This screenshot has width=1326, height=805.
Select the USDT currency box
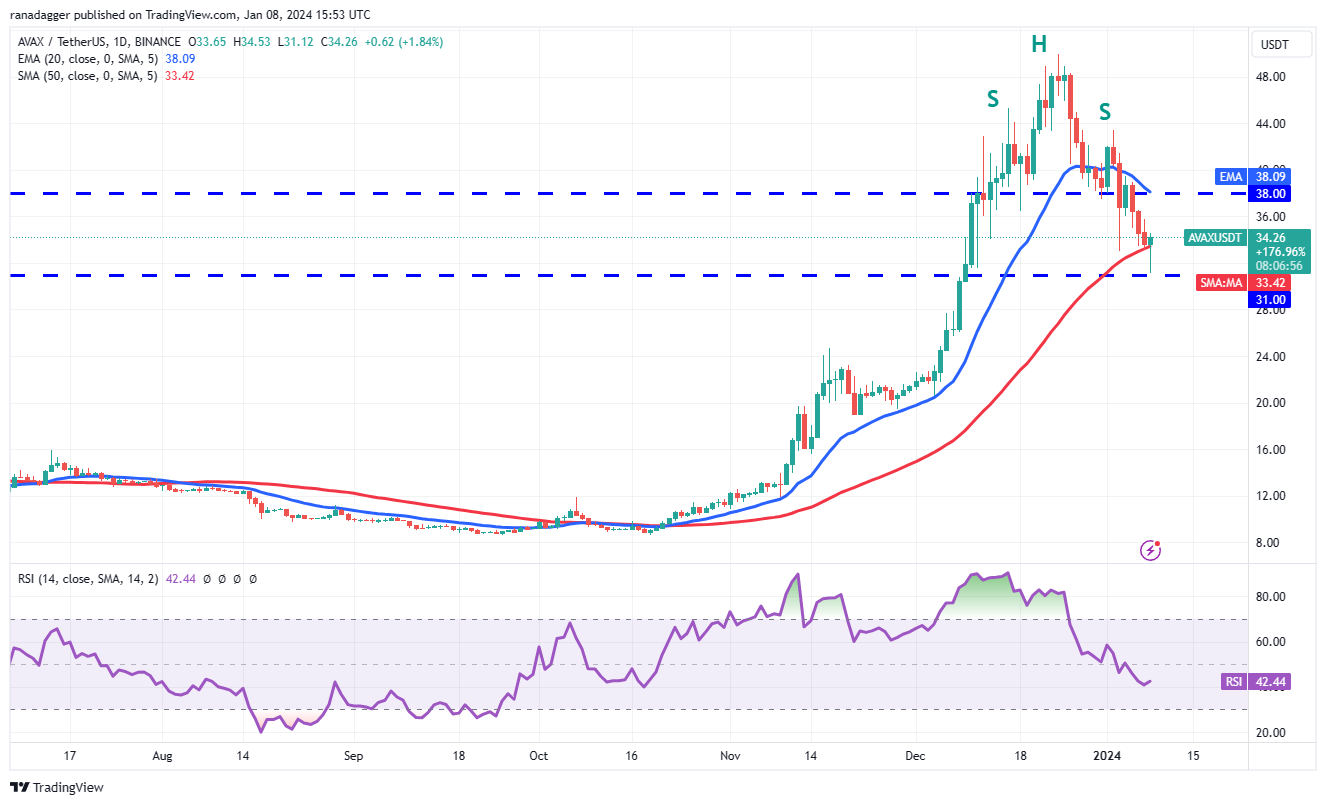pyautogui.click(x=1276, y=44)
